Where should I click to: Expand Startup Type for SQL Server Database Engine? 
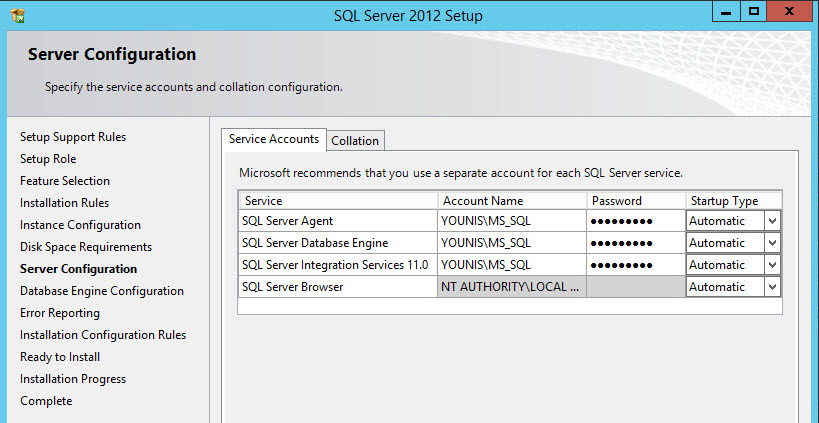coord(771,243)
